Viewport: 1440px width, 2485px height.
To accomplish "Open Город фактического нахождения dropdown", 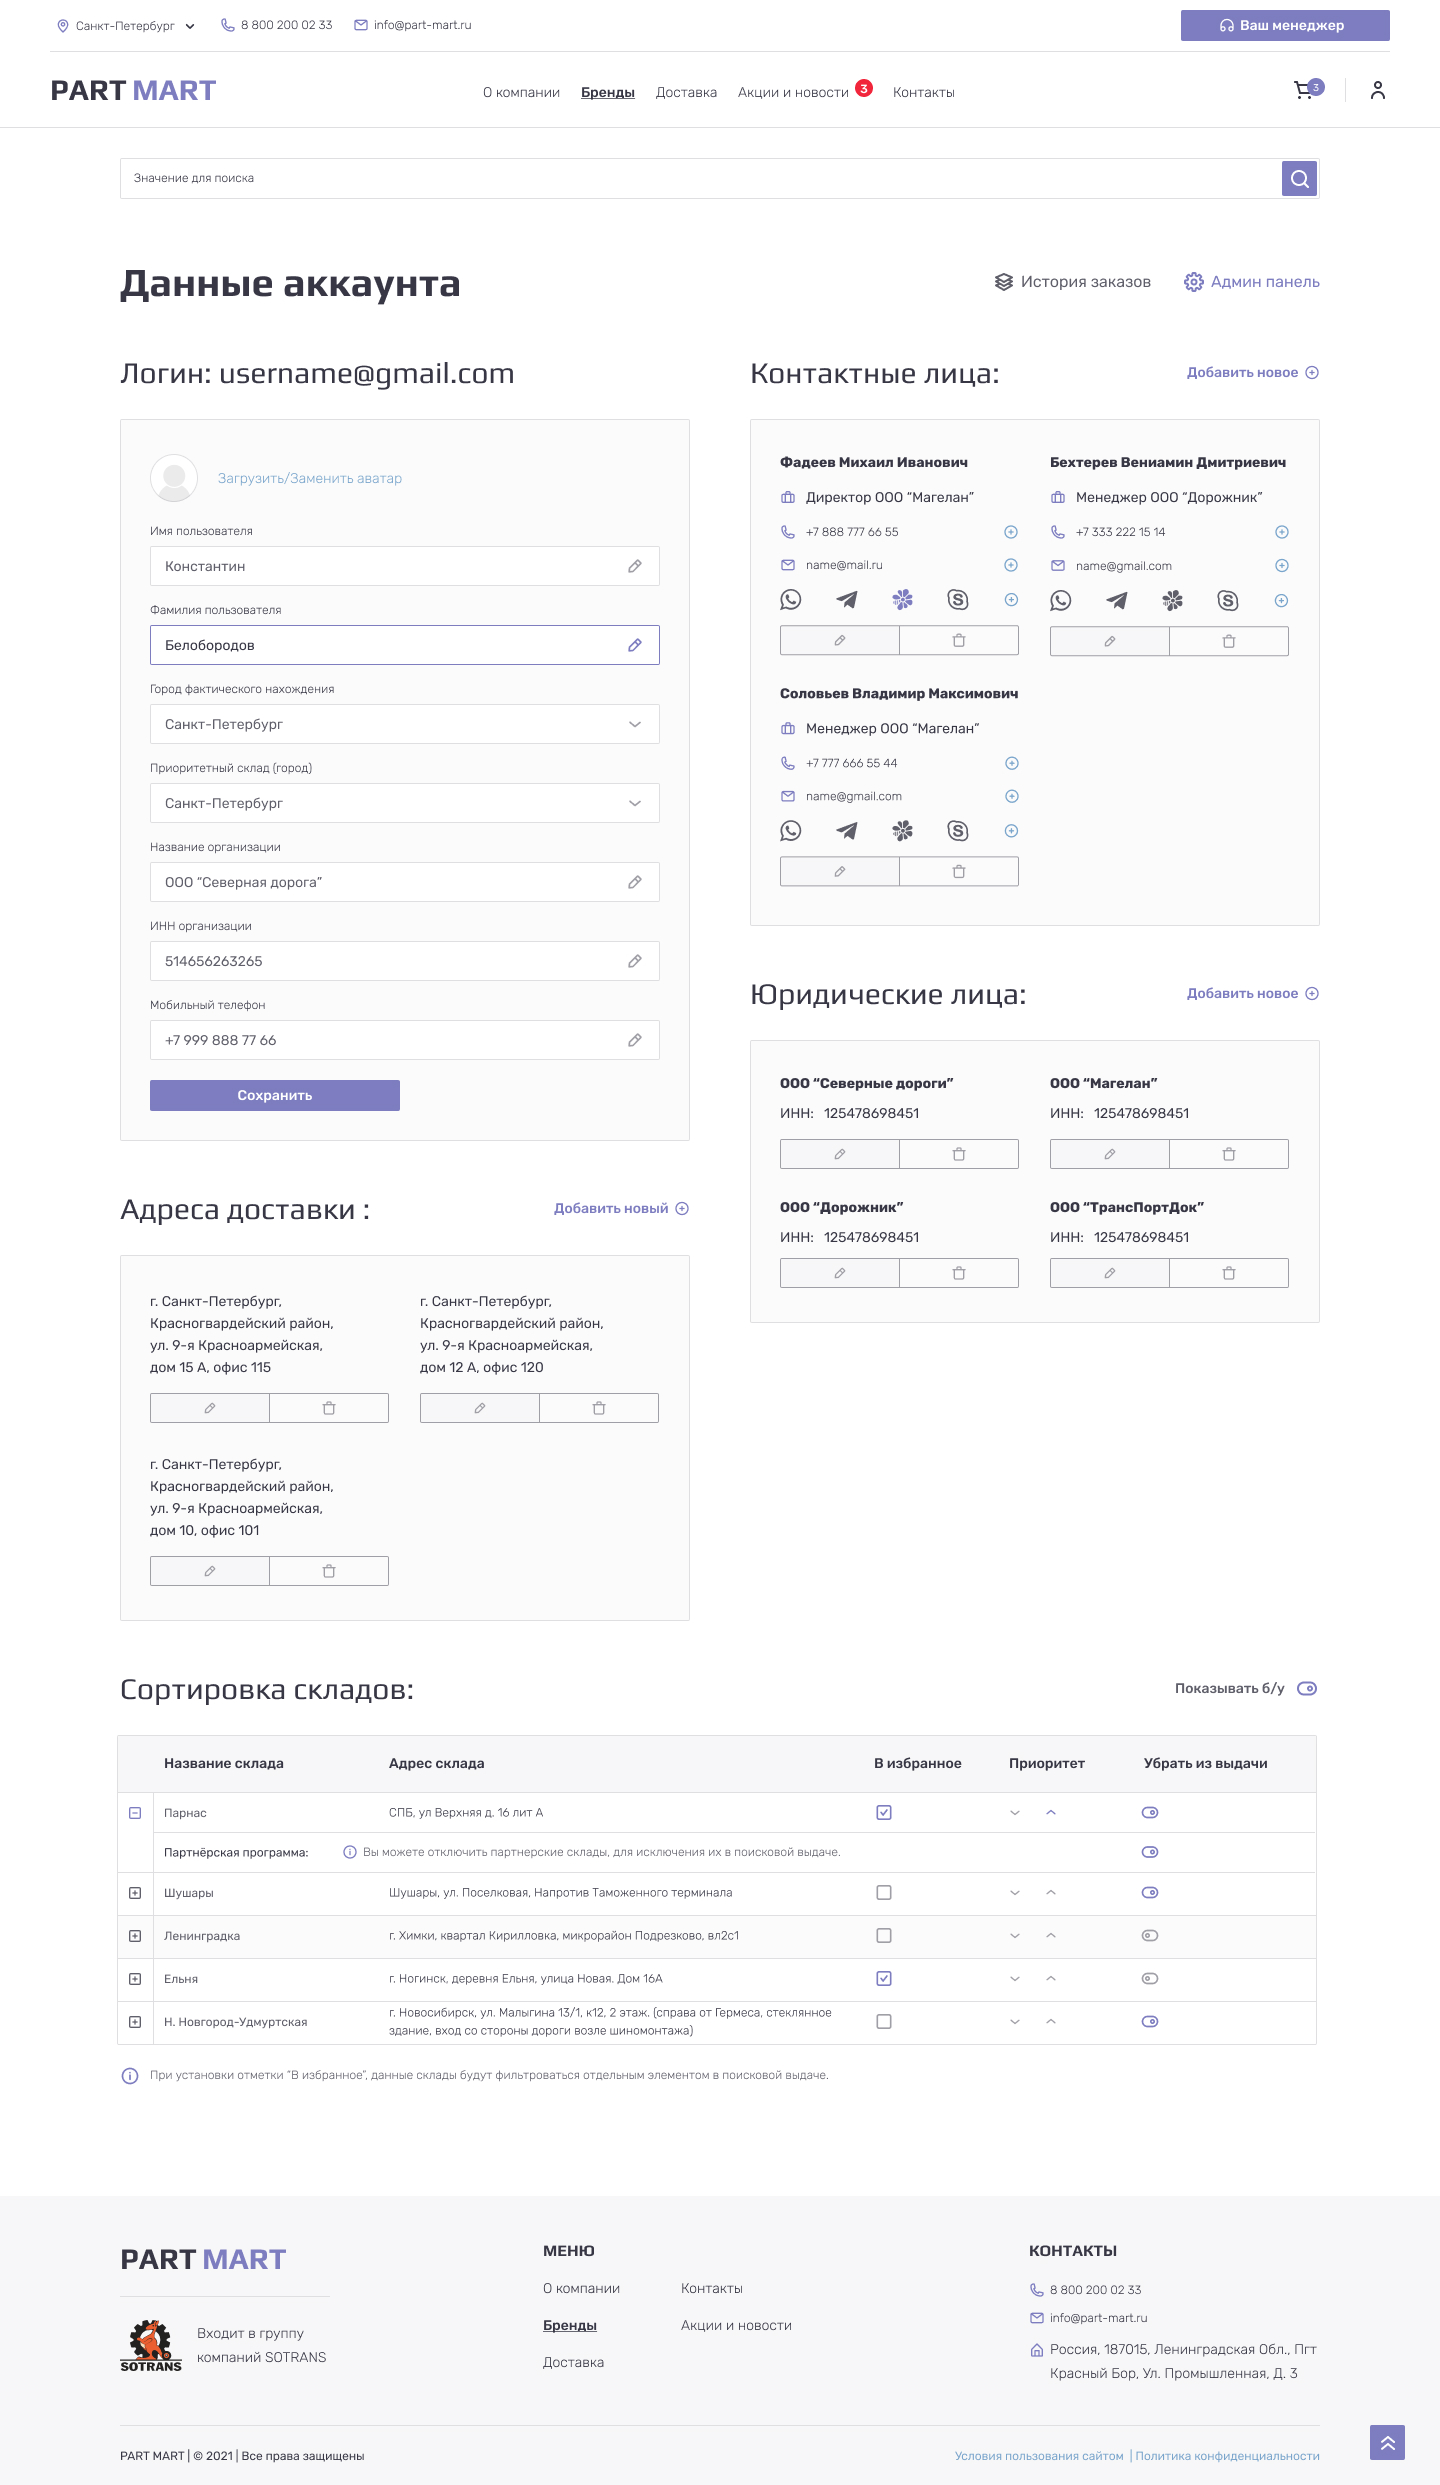I will [404, 724].
